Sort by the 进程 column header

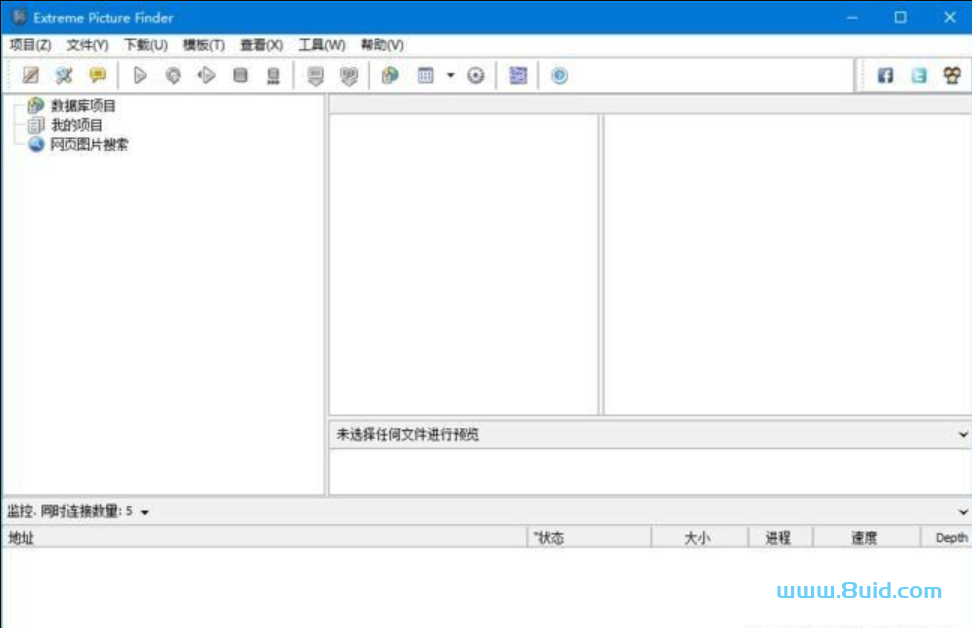[x=780, y=537]
